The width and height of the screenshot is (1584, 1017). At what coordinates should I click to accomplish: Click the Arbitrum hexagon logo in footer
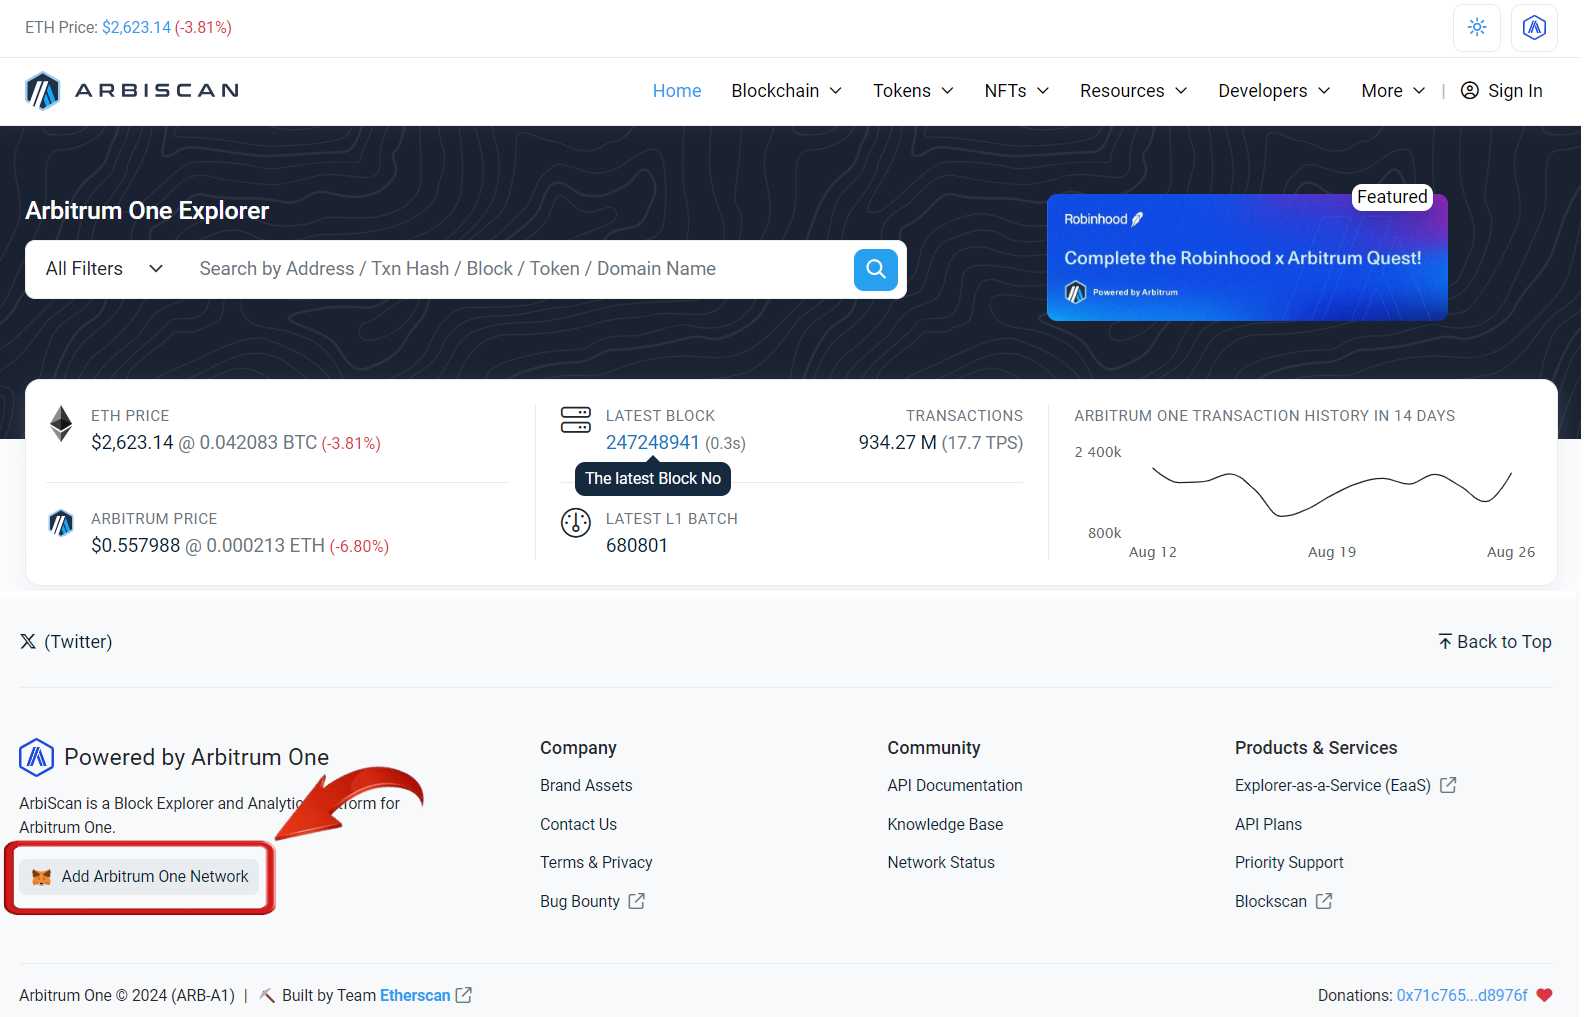coord(37,758)
